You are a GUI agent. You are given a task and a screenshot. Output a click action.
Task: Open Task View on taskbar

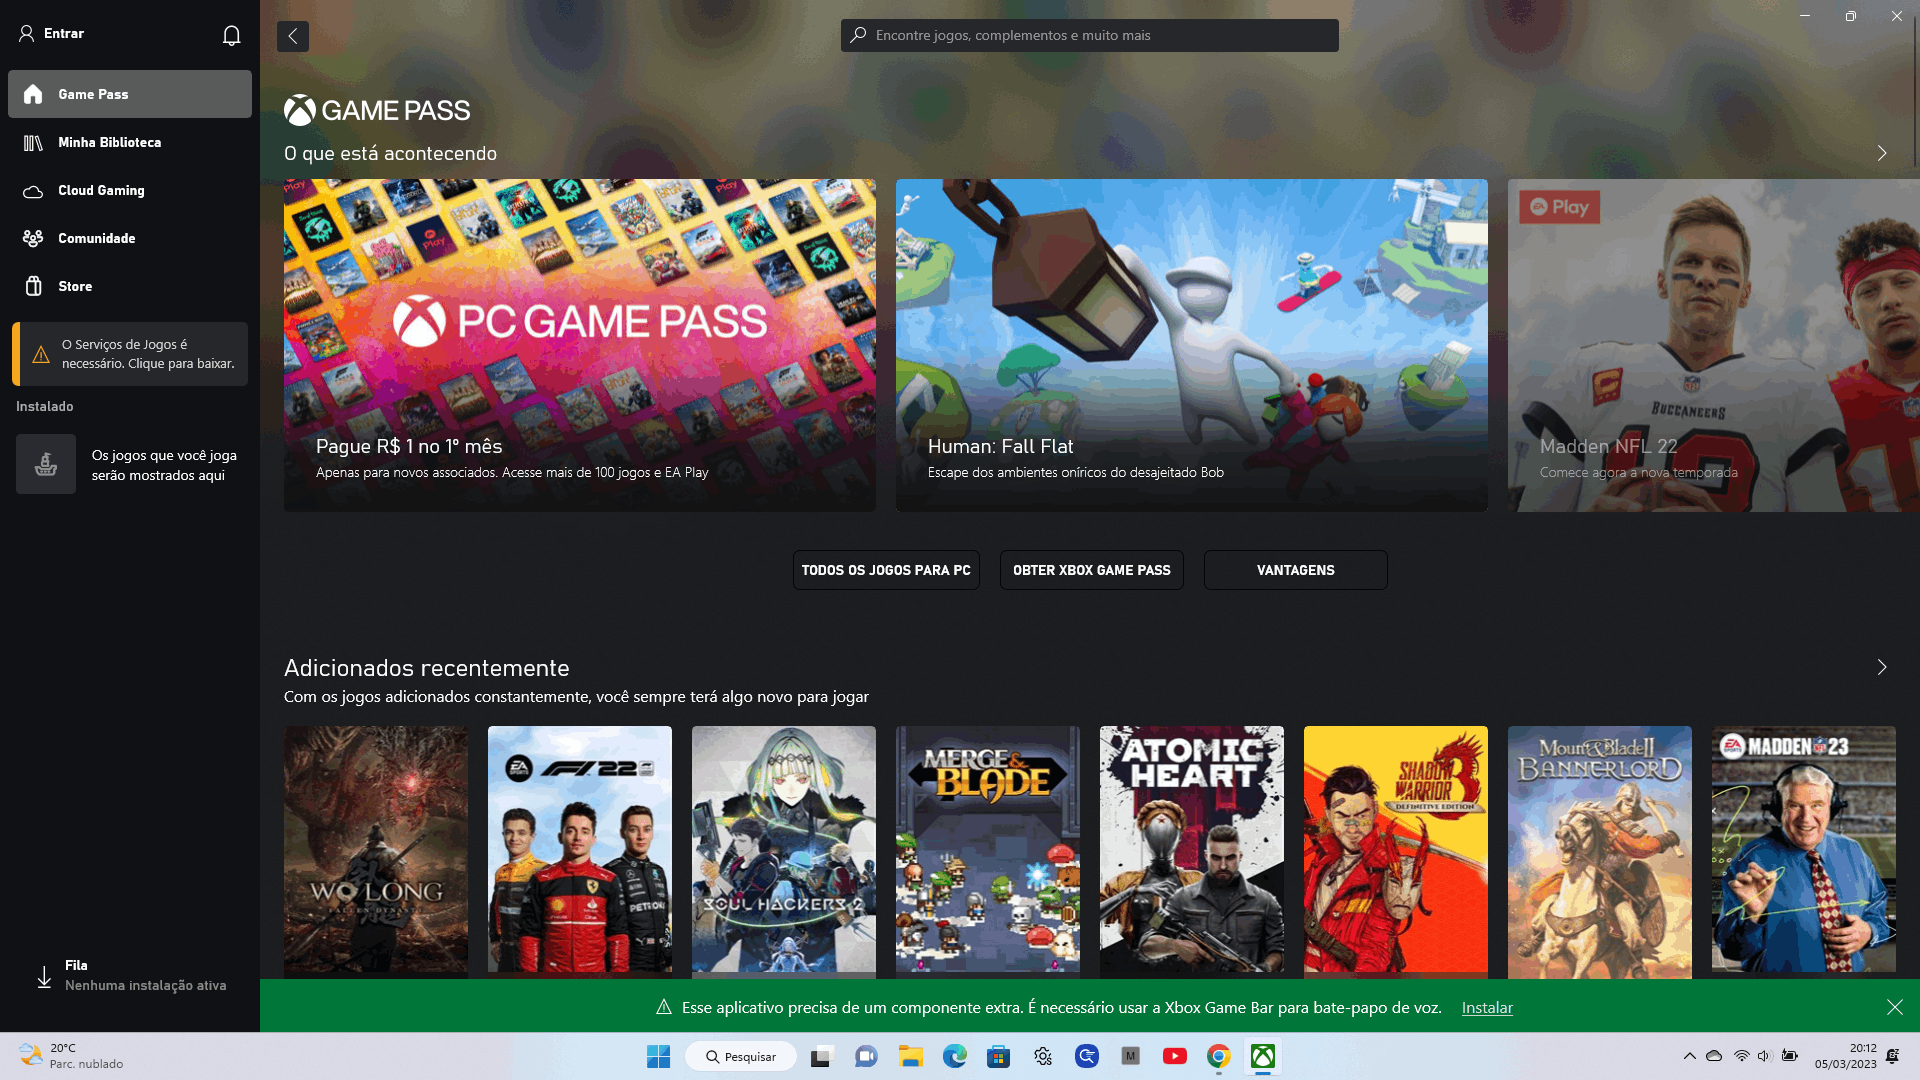point(821,1056)
